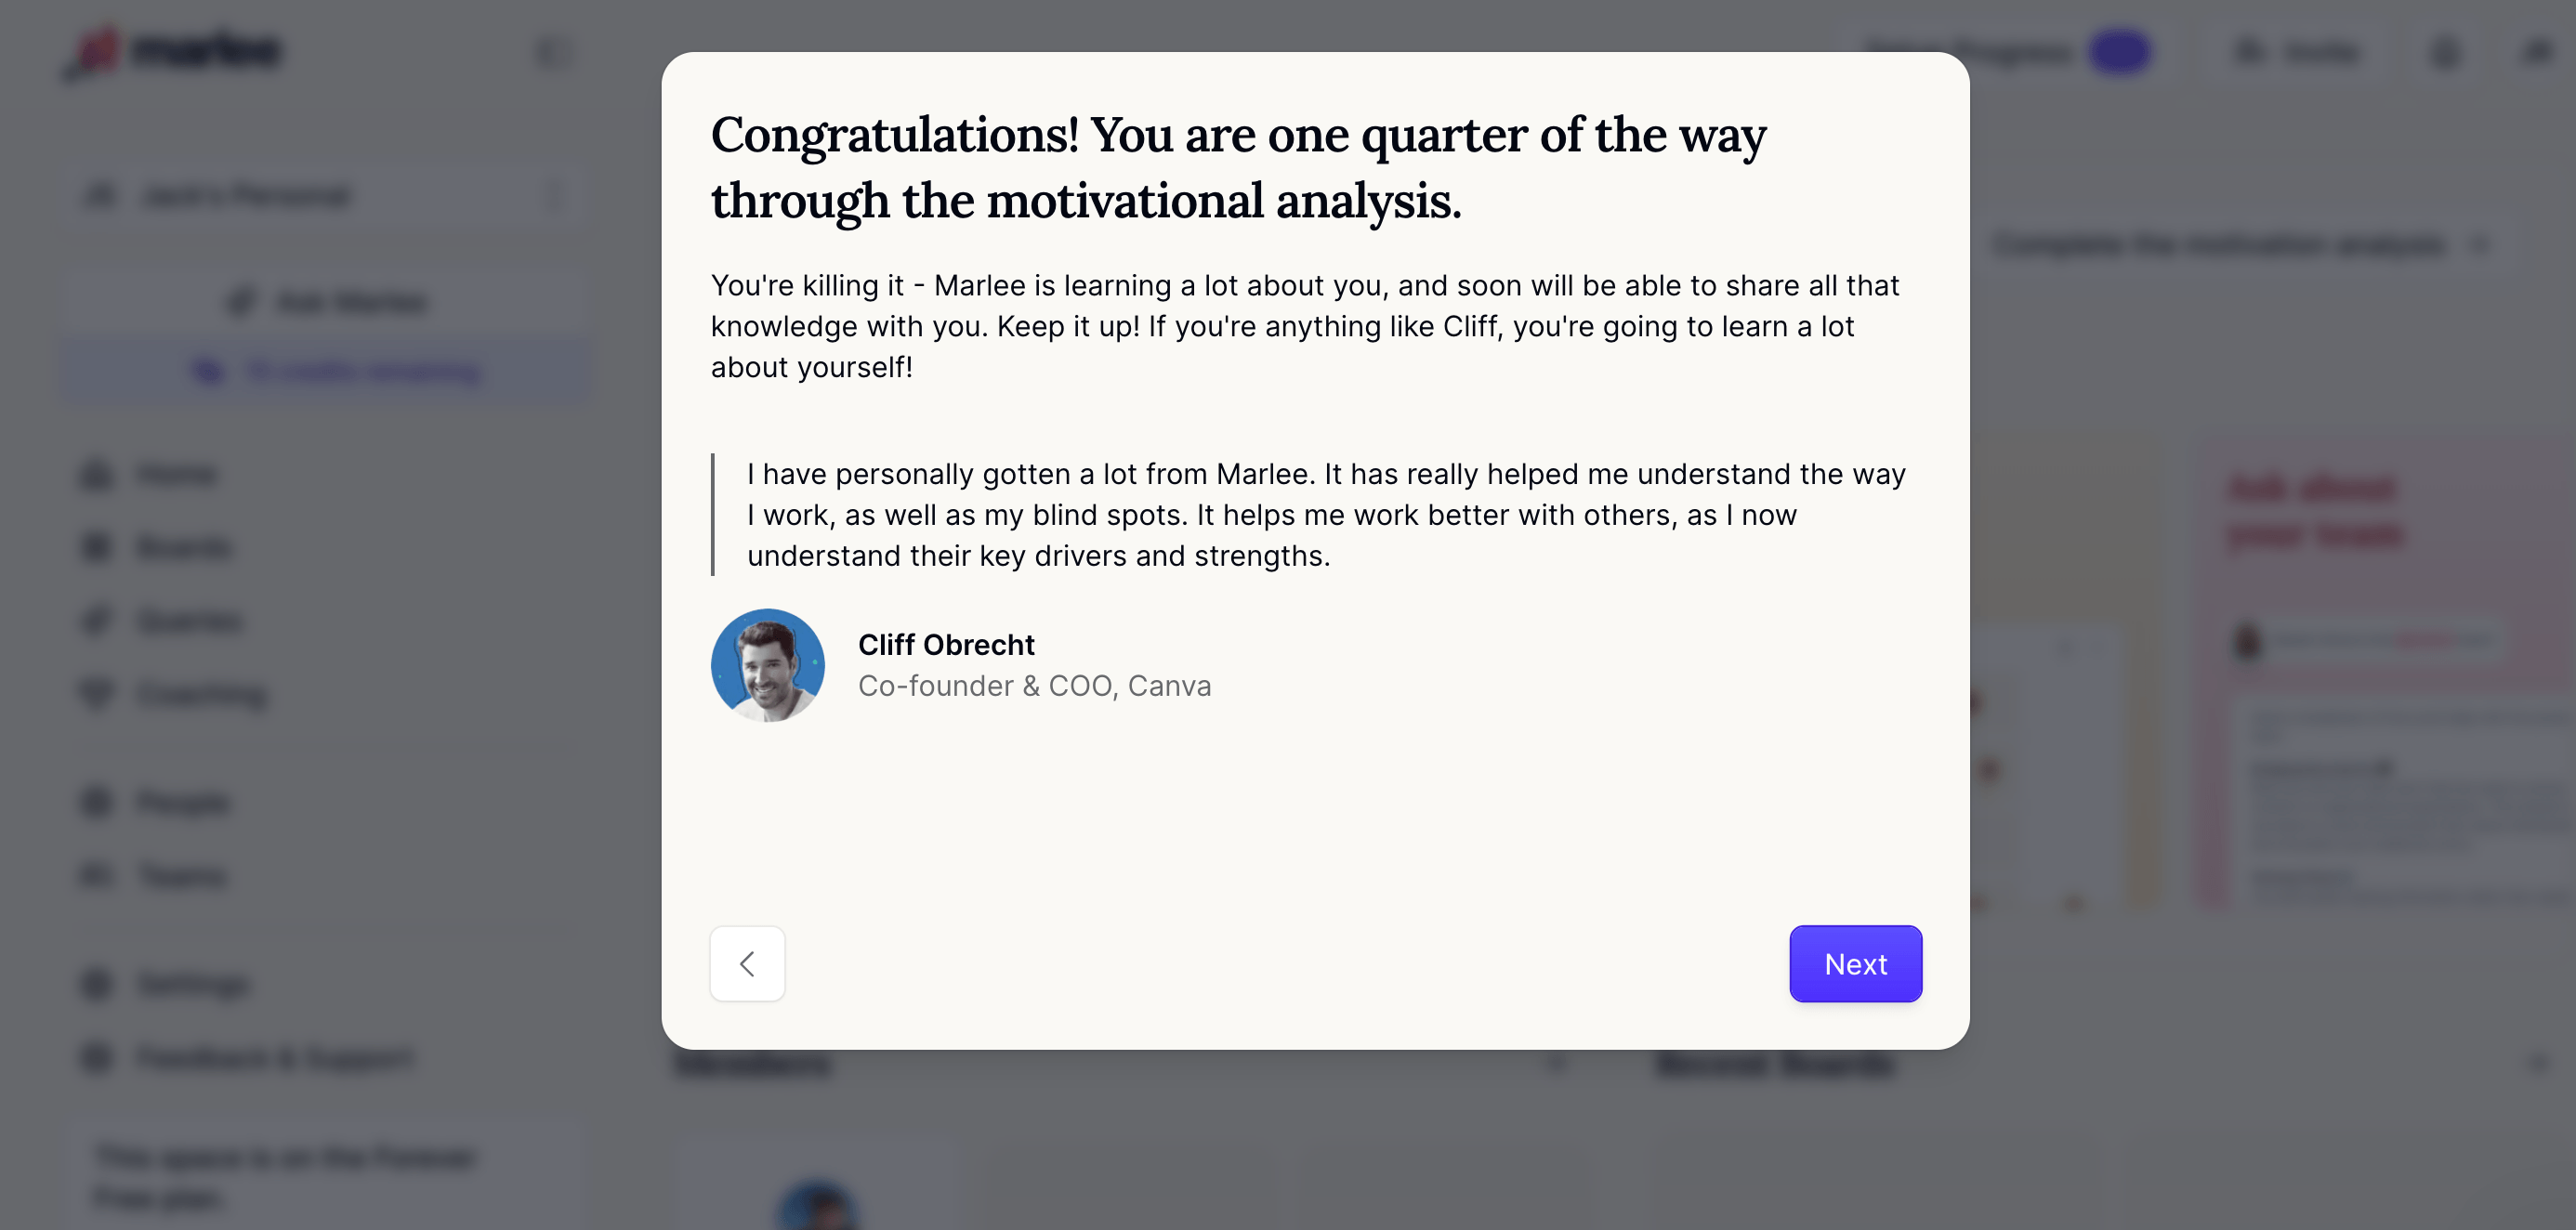Image resolution: width=2576 pixels, height=1230 pixels.
Task: Click the Invite button in the top bar
Action: coord(2298,51)
